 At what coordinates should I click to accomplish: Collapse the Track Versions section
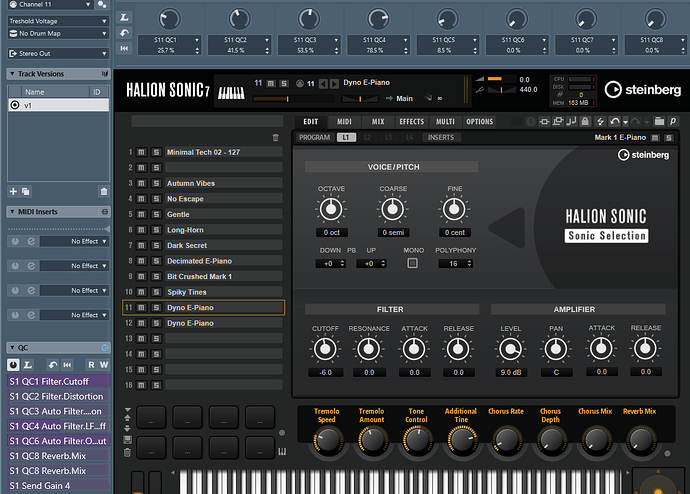(x=12, y=74)
